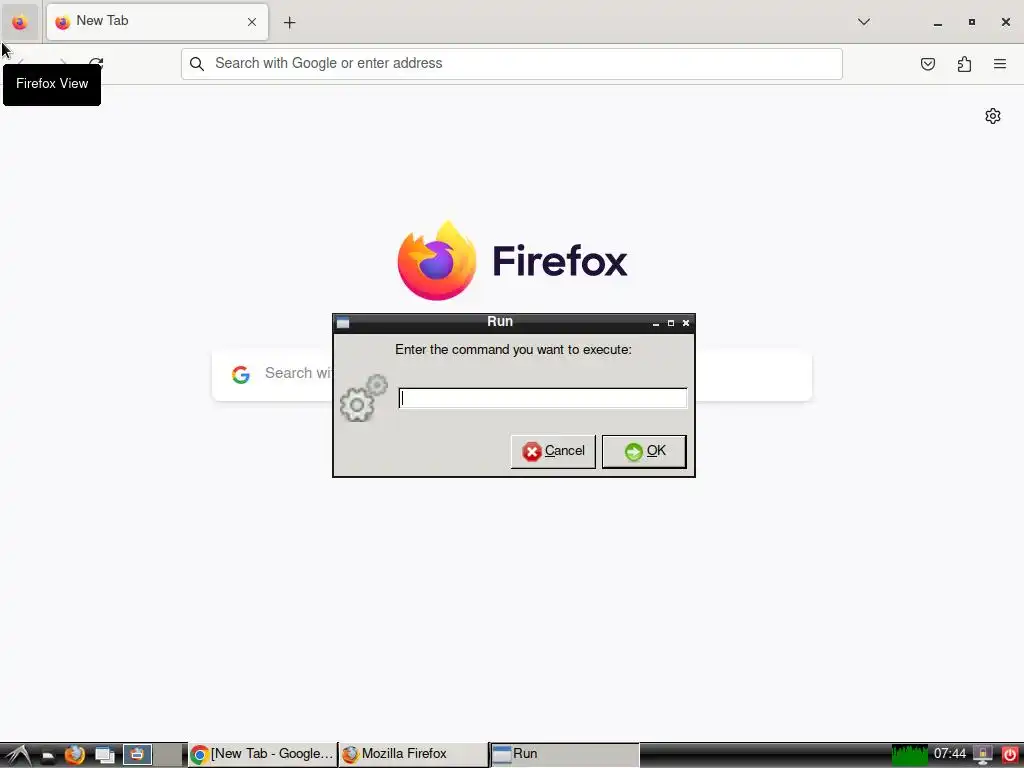This screenshot has height=768, width=1024.
Task: Minimize the Firefox window
Action: (x=938, y=22)
